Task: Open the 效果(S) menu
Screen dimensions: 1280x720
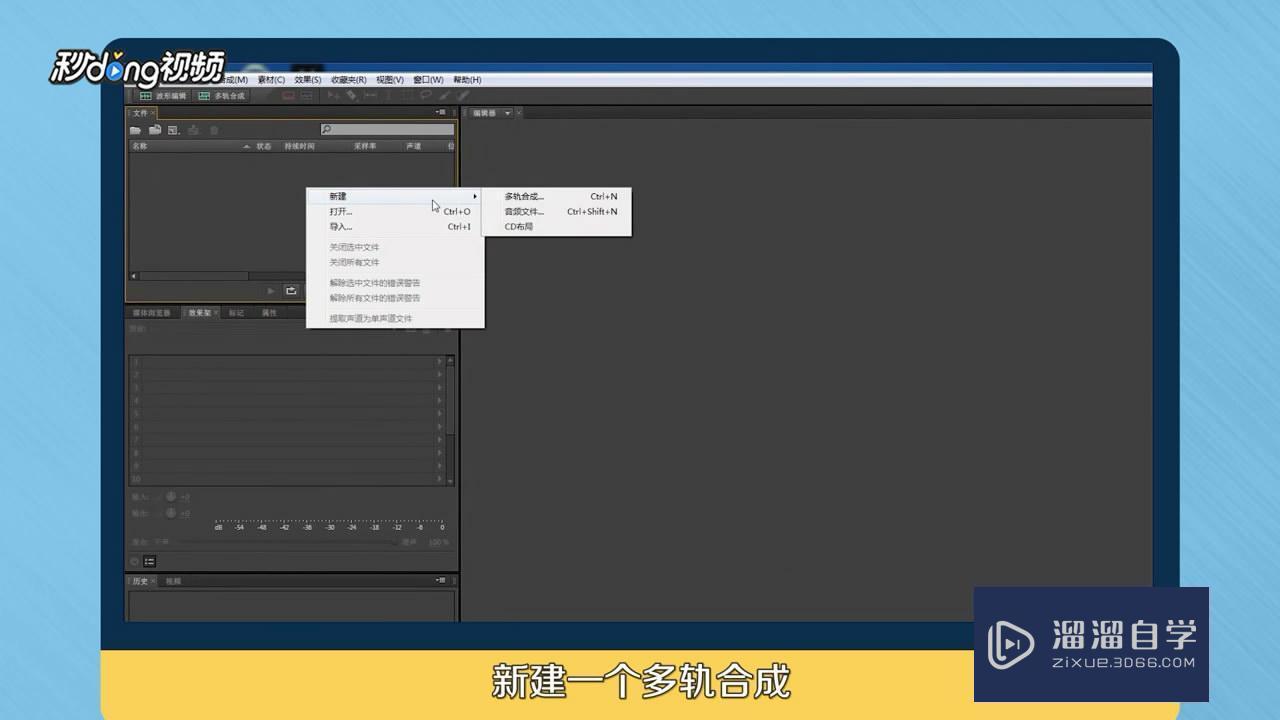Action: 308,80
